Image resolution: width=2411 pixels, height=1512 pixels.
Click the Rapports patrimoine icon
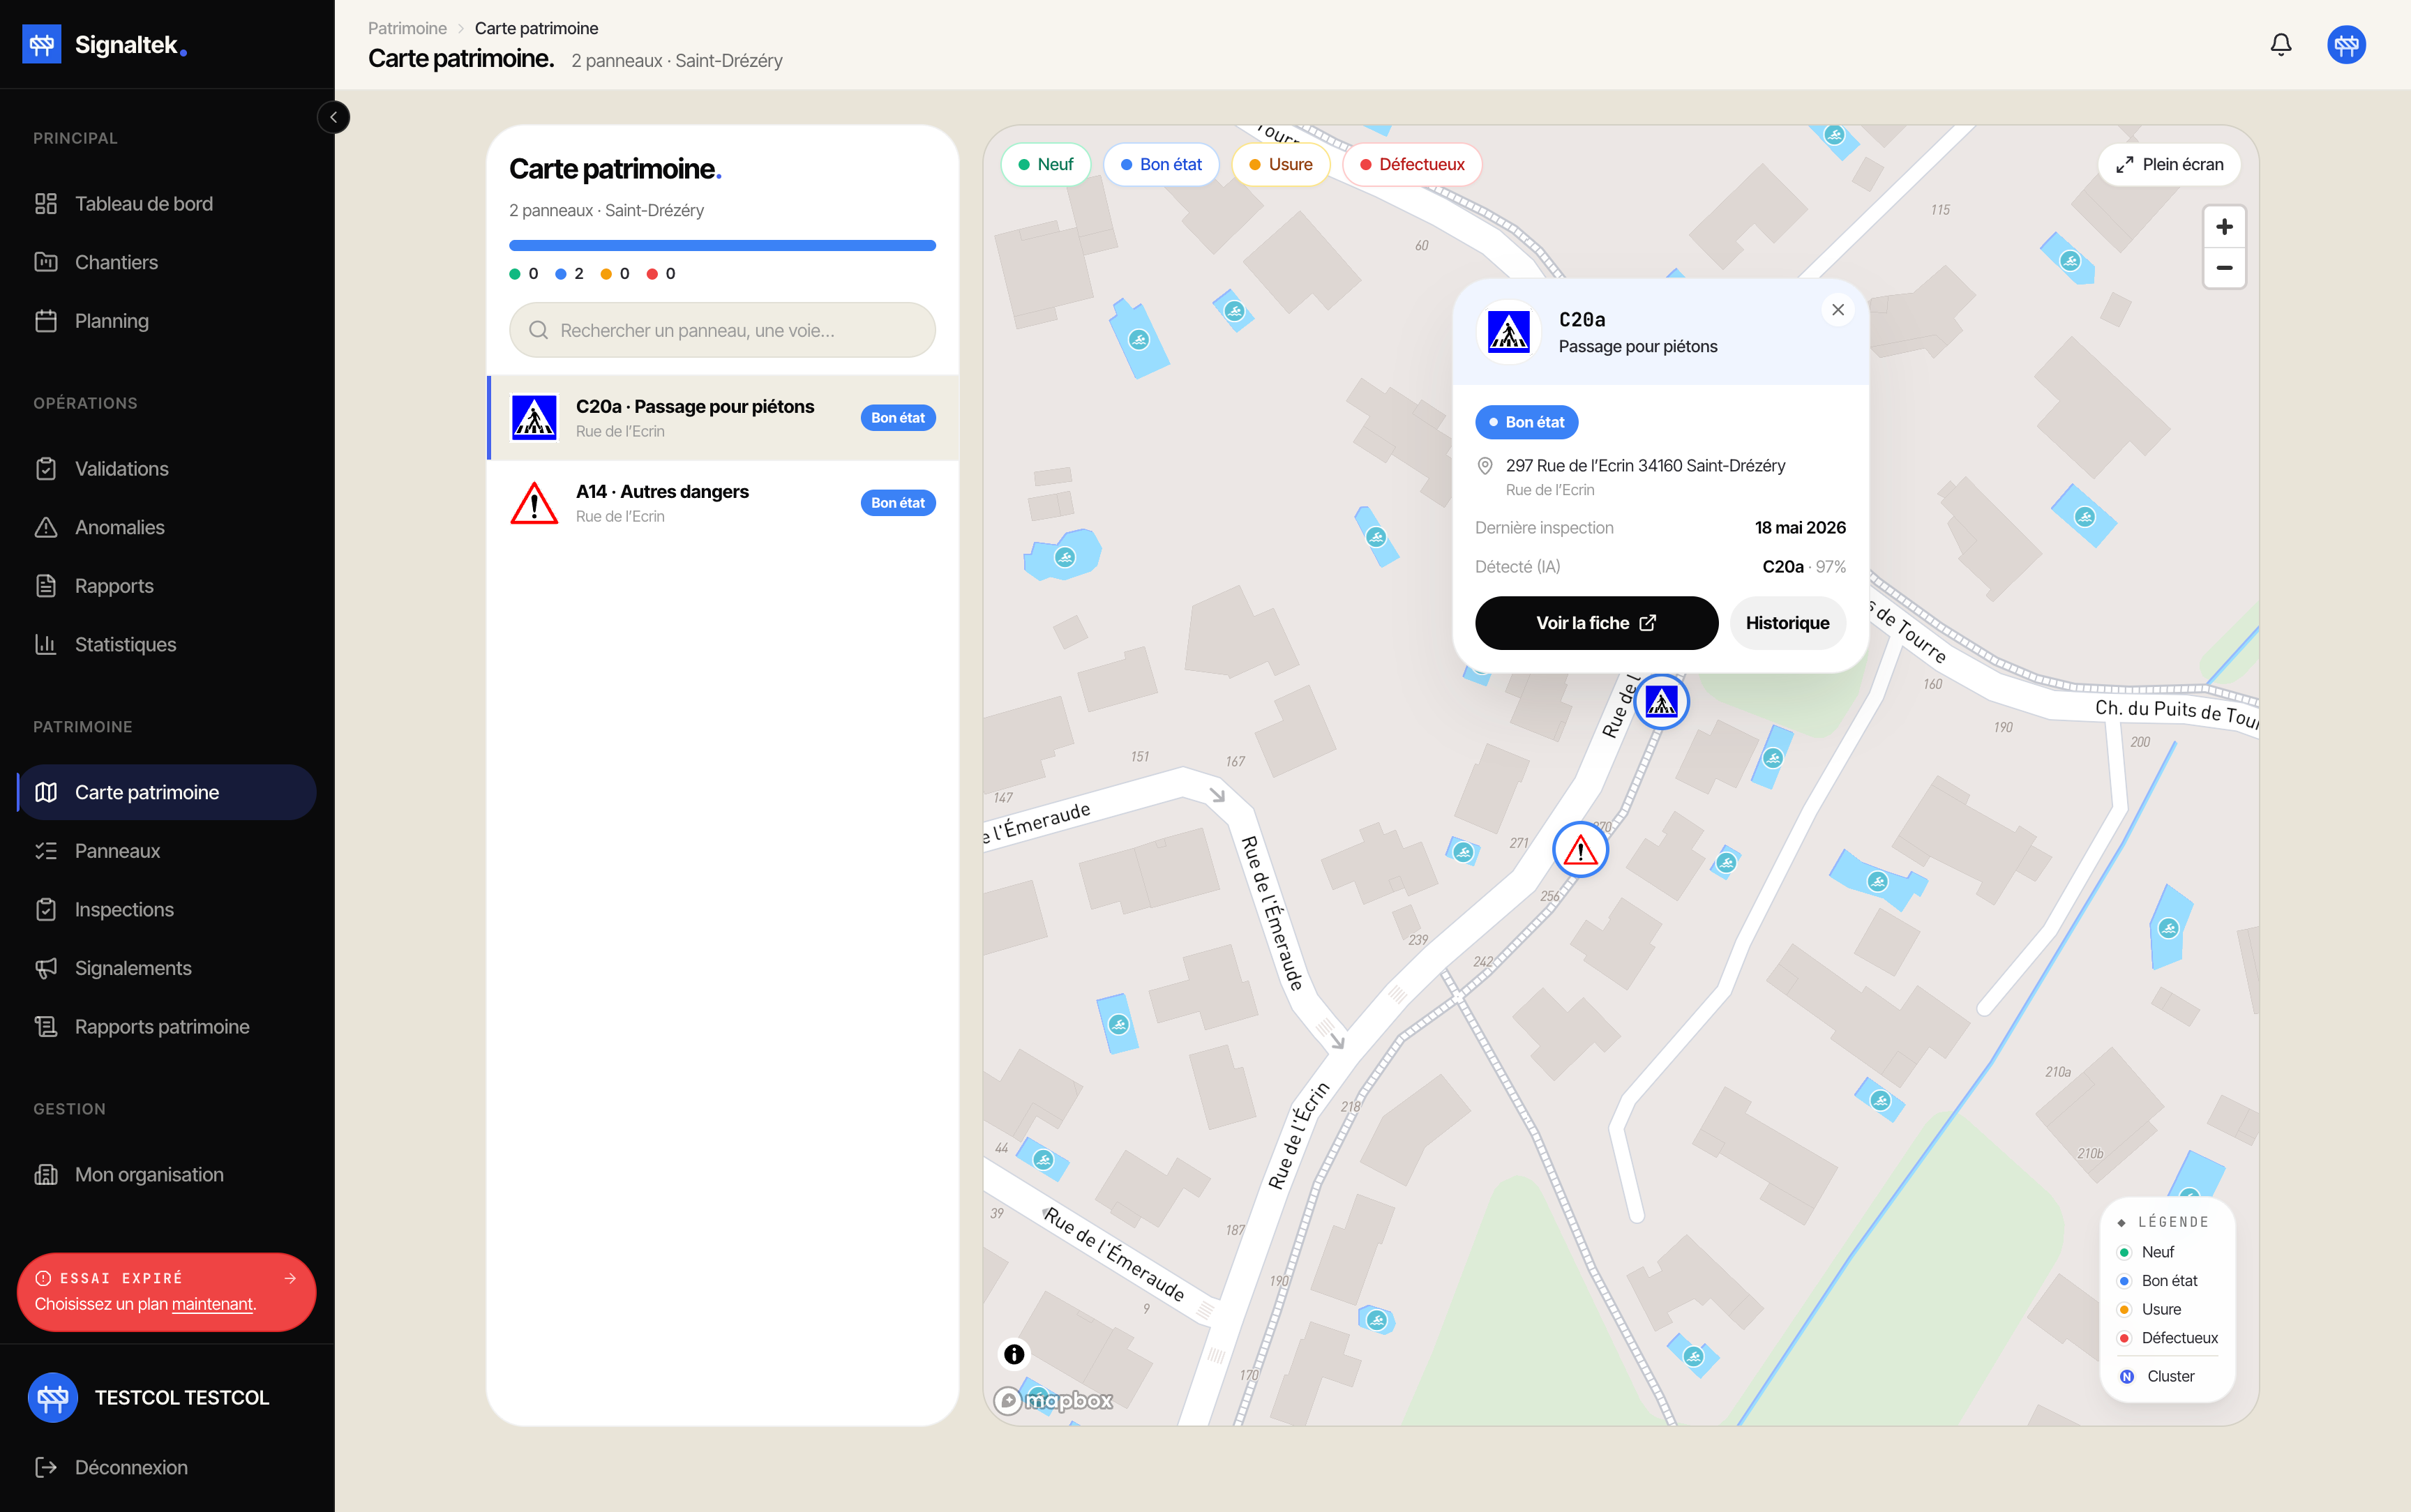click(46, 1027)
